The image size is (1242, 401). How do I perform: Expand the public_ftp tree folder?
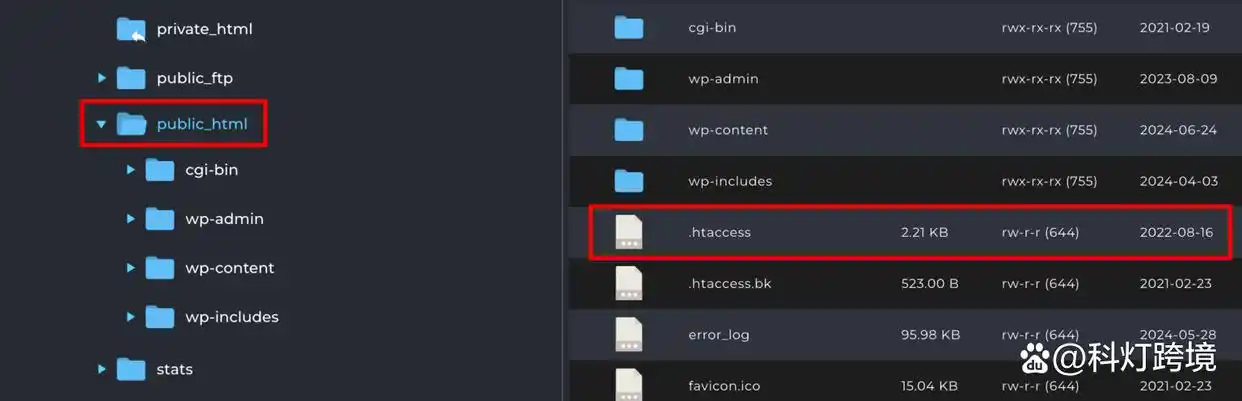[x=101, y=78]
